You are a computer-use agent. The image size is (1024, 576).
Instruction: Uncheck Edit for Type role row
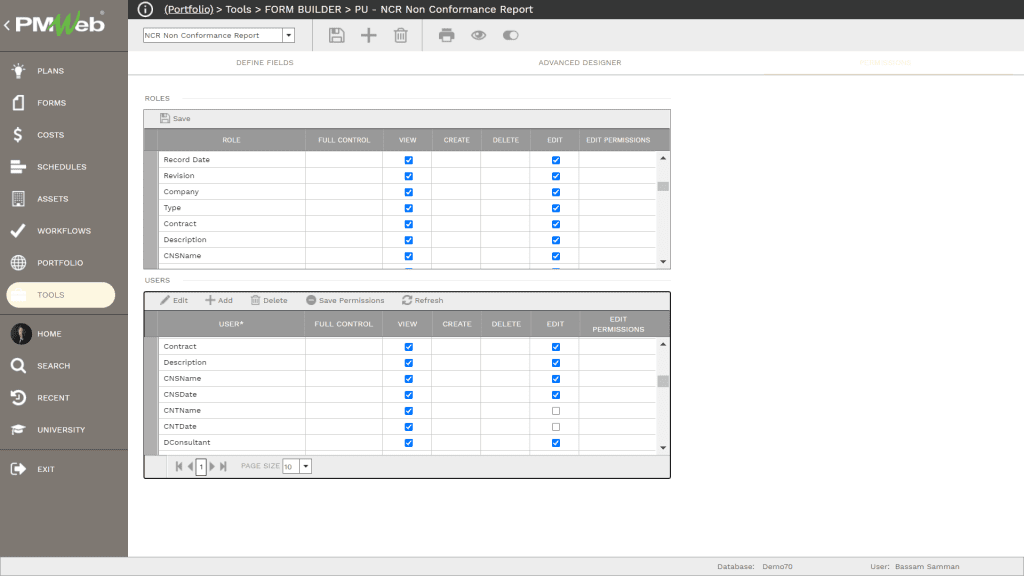[x=556, y=208]
